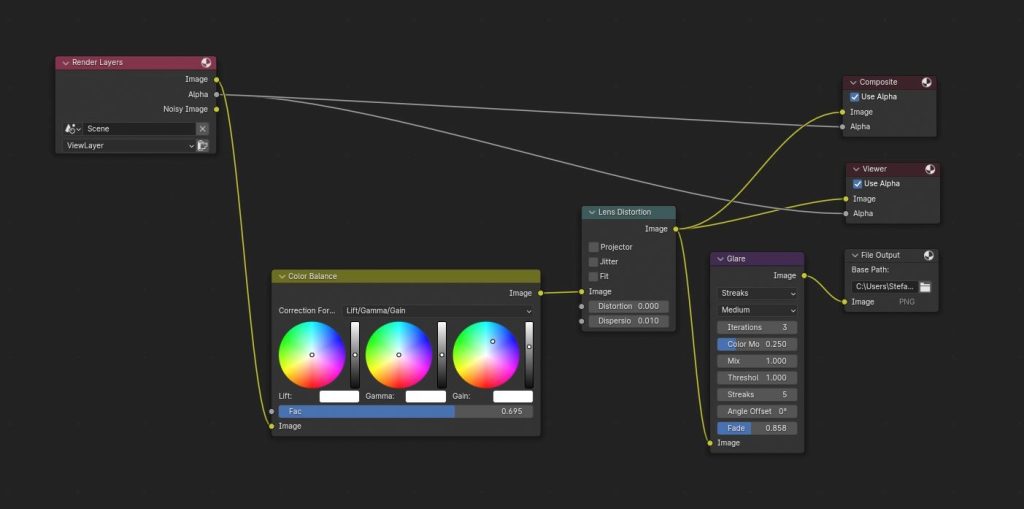Click Color Balance Image output socket
This screenshot has height=509, width=1024.
540,293
